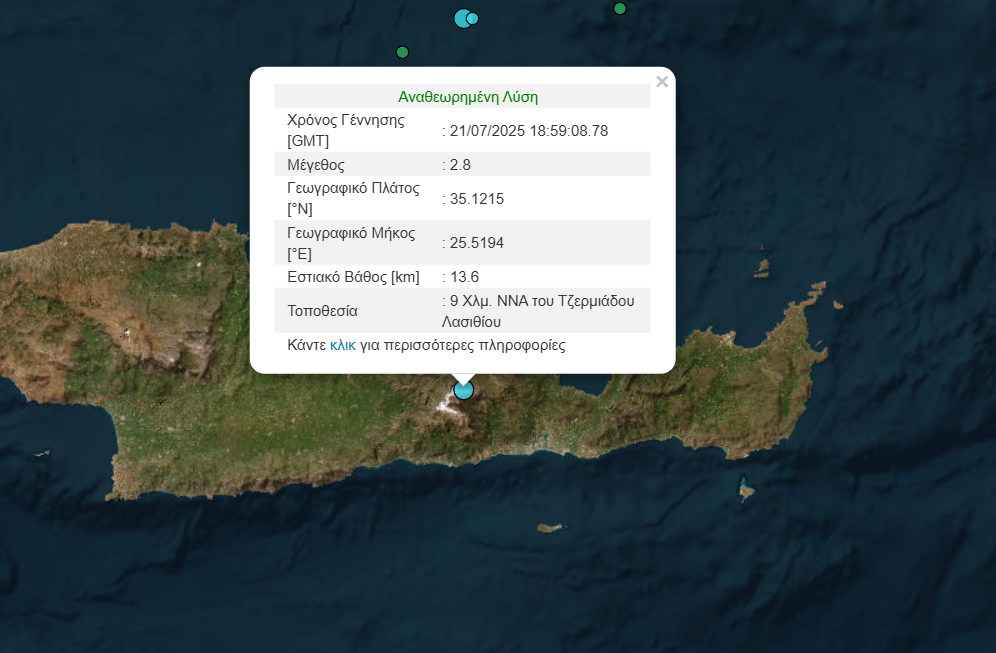The image size is (996, 653).
Task: Select the 'Εστιακό Βάθος [km]' label
Action: click(x=353, y=277)
